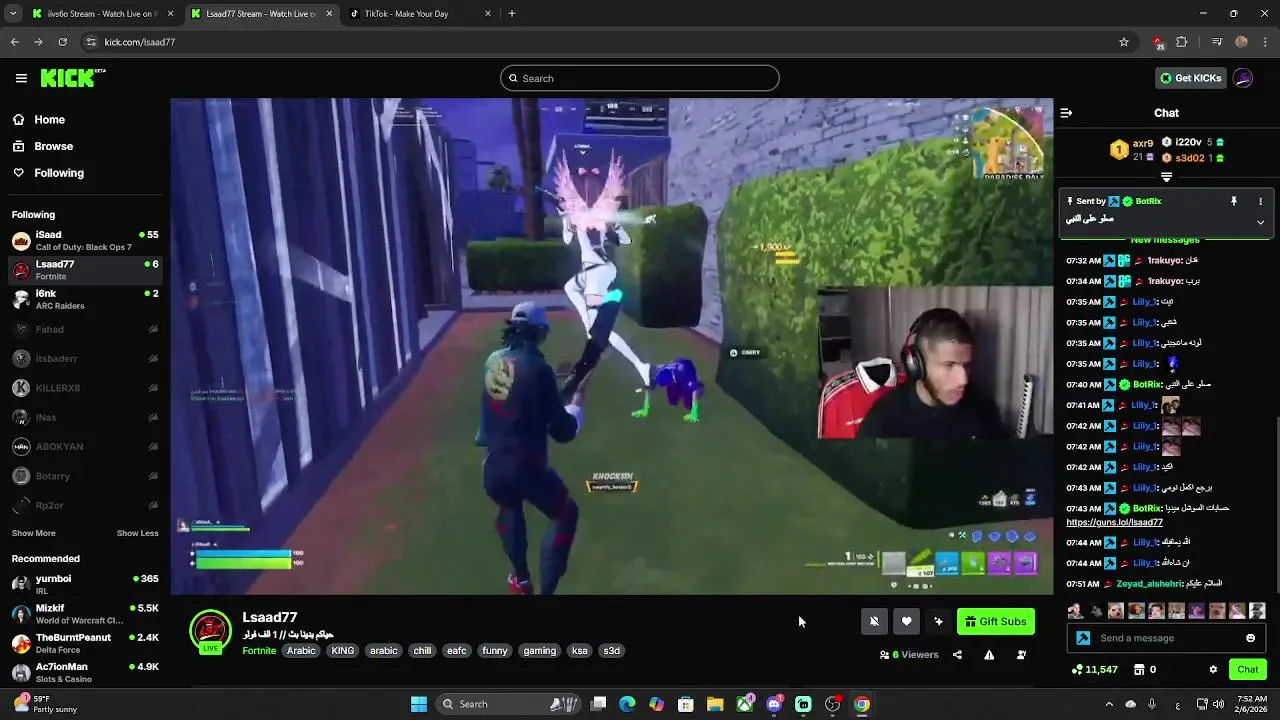Open pinned message three-dot options
This screenshot has width=1280, height=720.
click(1260, 201)
